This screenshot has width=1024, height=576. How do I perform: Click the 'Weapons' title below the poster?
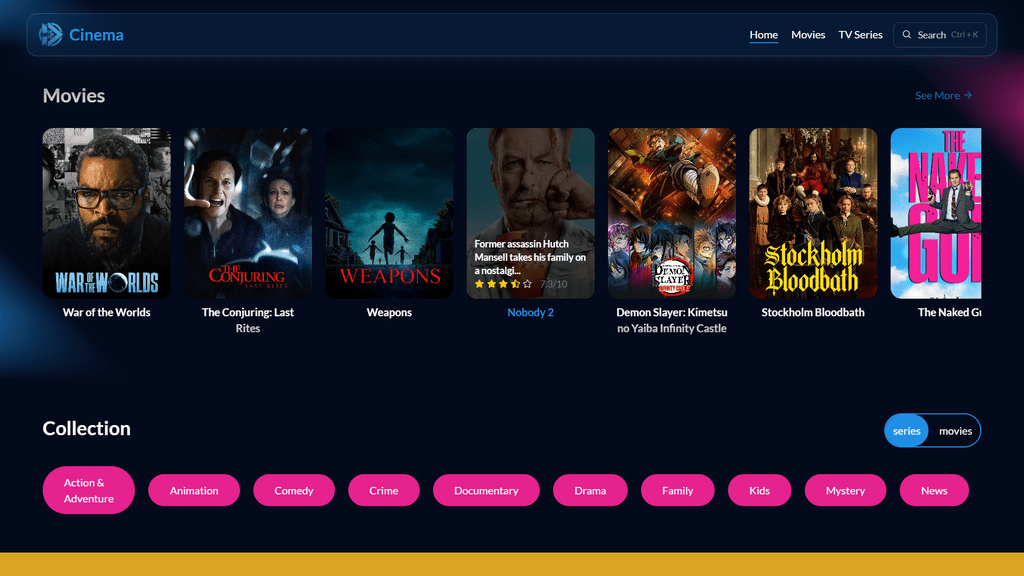click(389, 312)
